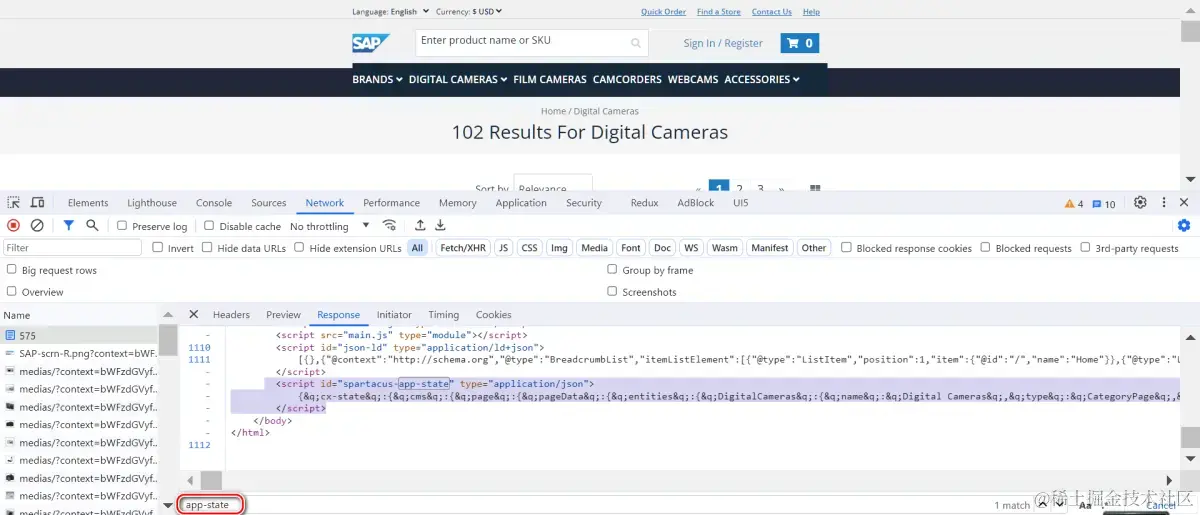1200x515 pixels.
Task: Expand the DIGITAL CAMERAS menu
Action: point(458,79)
